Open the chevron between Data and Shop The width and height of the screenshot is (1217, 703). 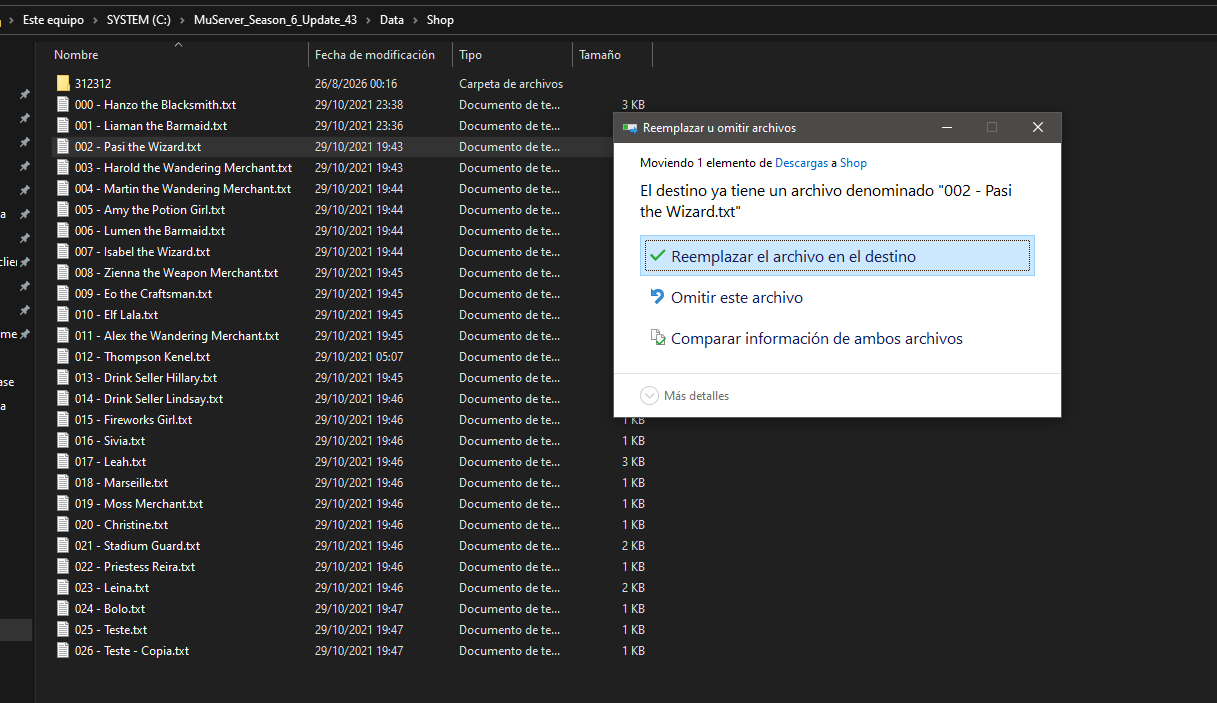pyautogui.click(x=415, y=20)
